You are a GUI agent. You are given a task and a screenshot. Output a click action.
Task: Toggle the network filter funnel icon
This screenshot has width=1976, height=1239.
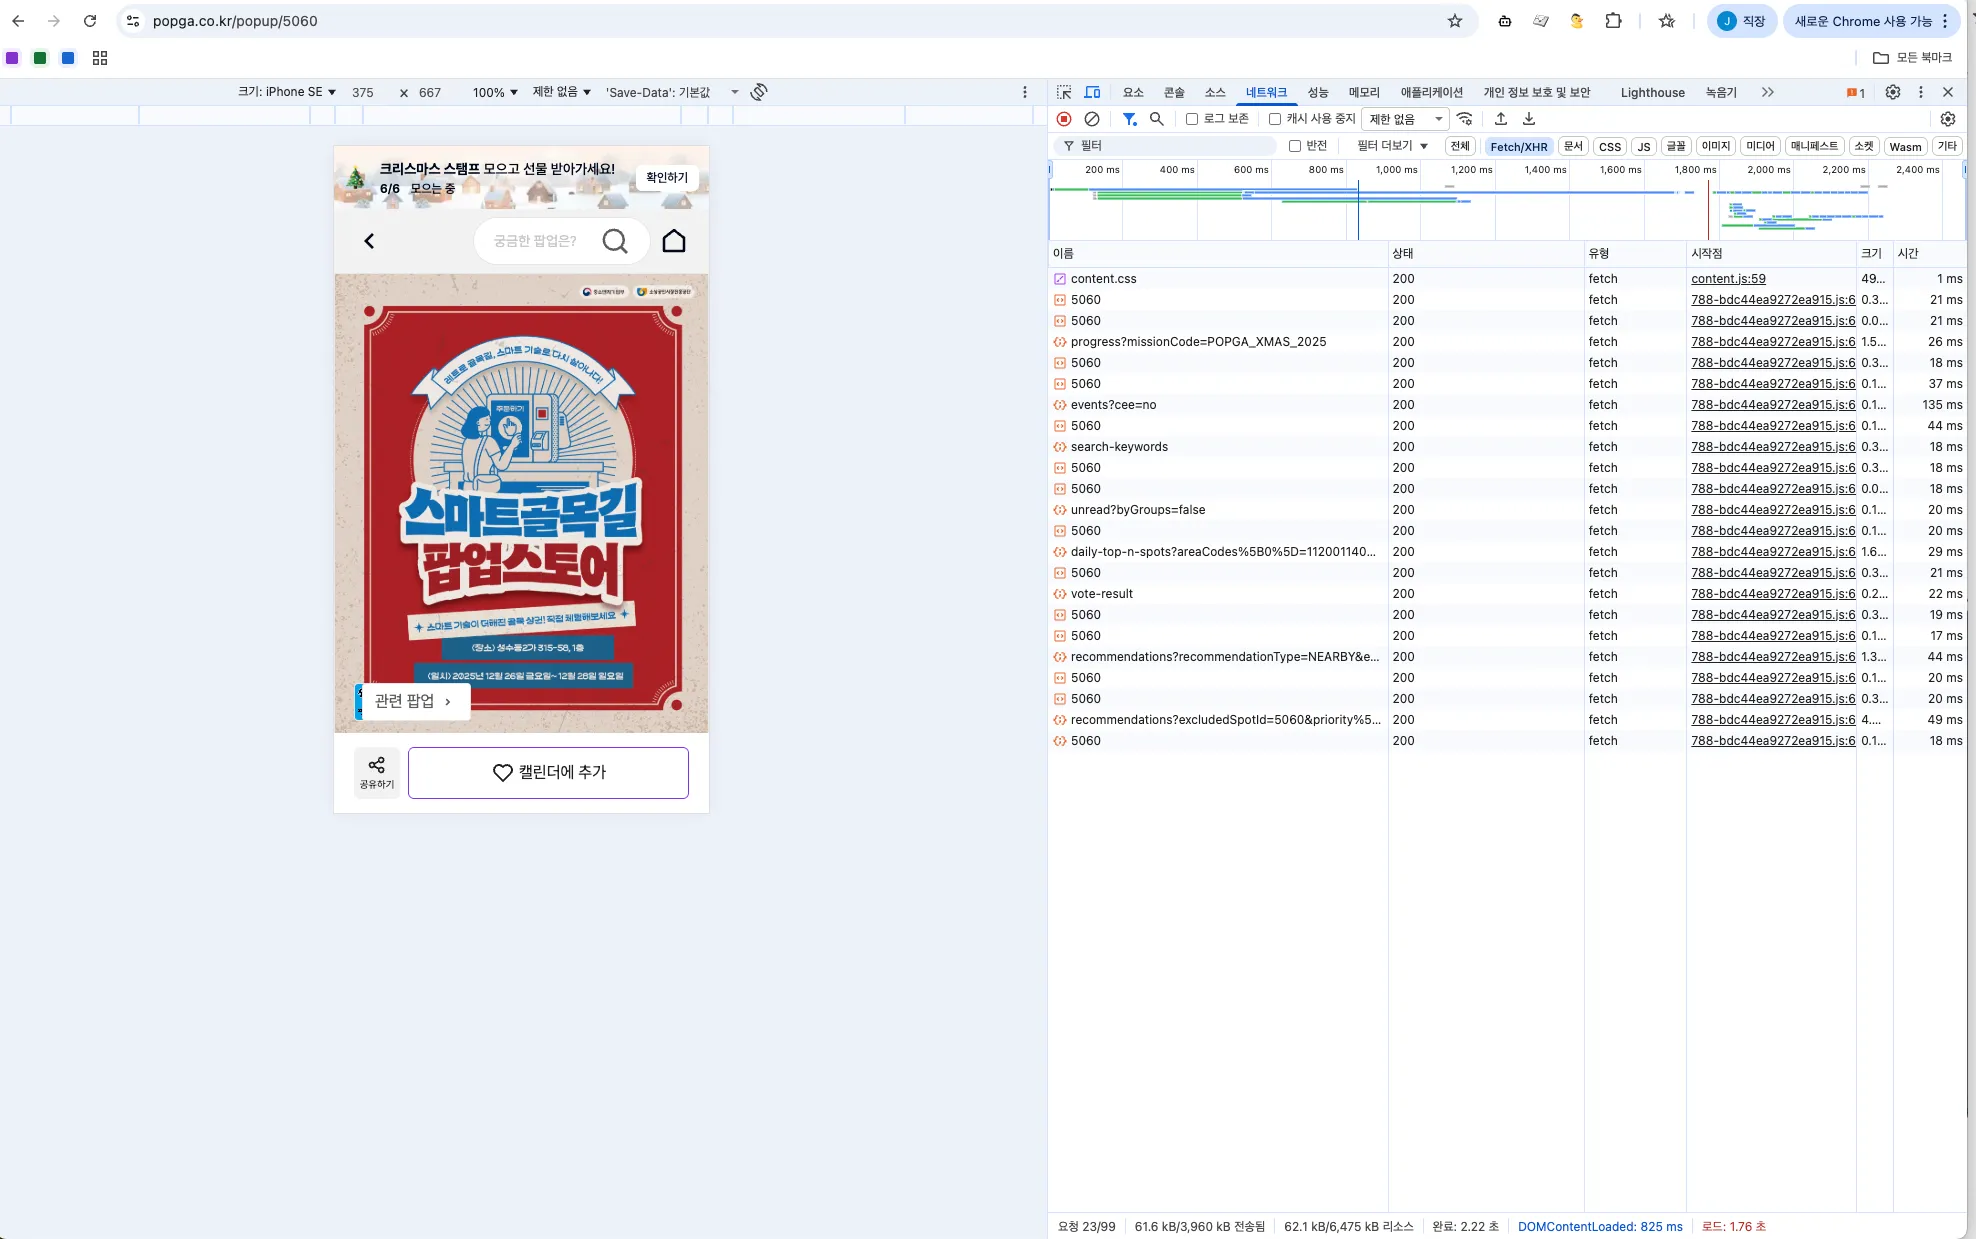pos(1129,119)
